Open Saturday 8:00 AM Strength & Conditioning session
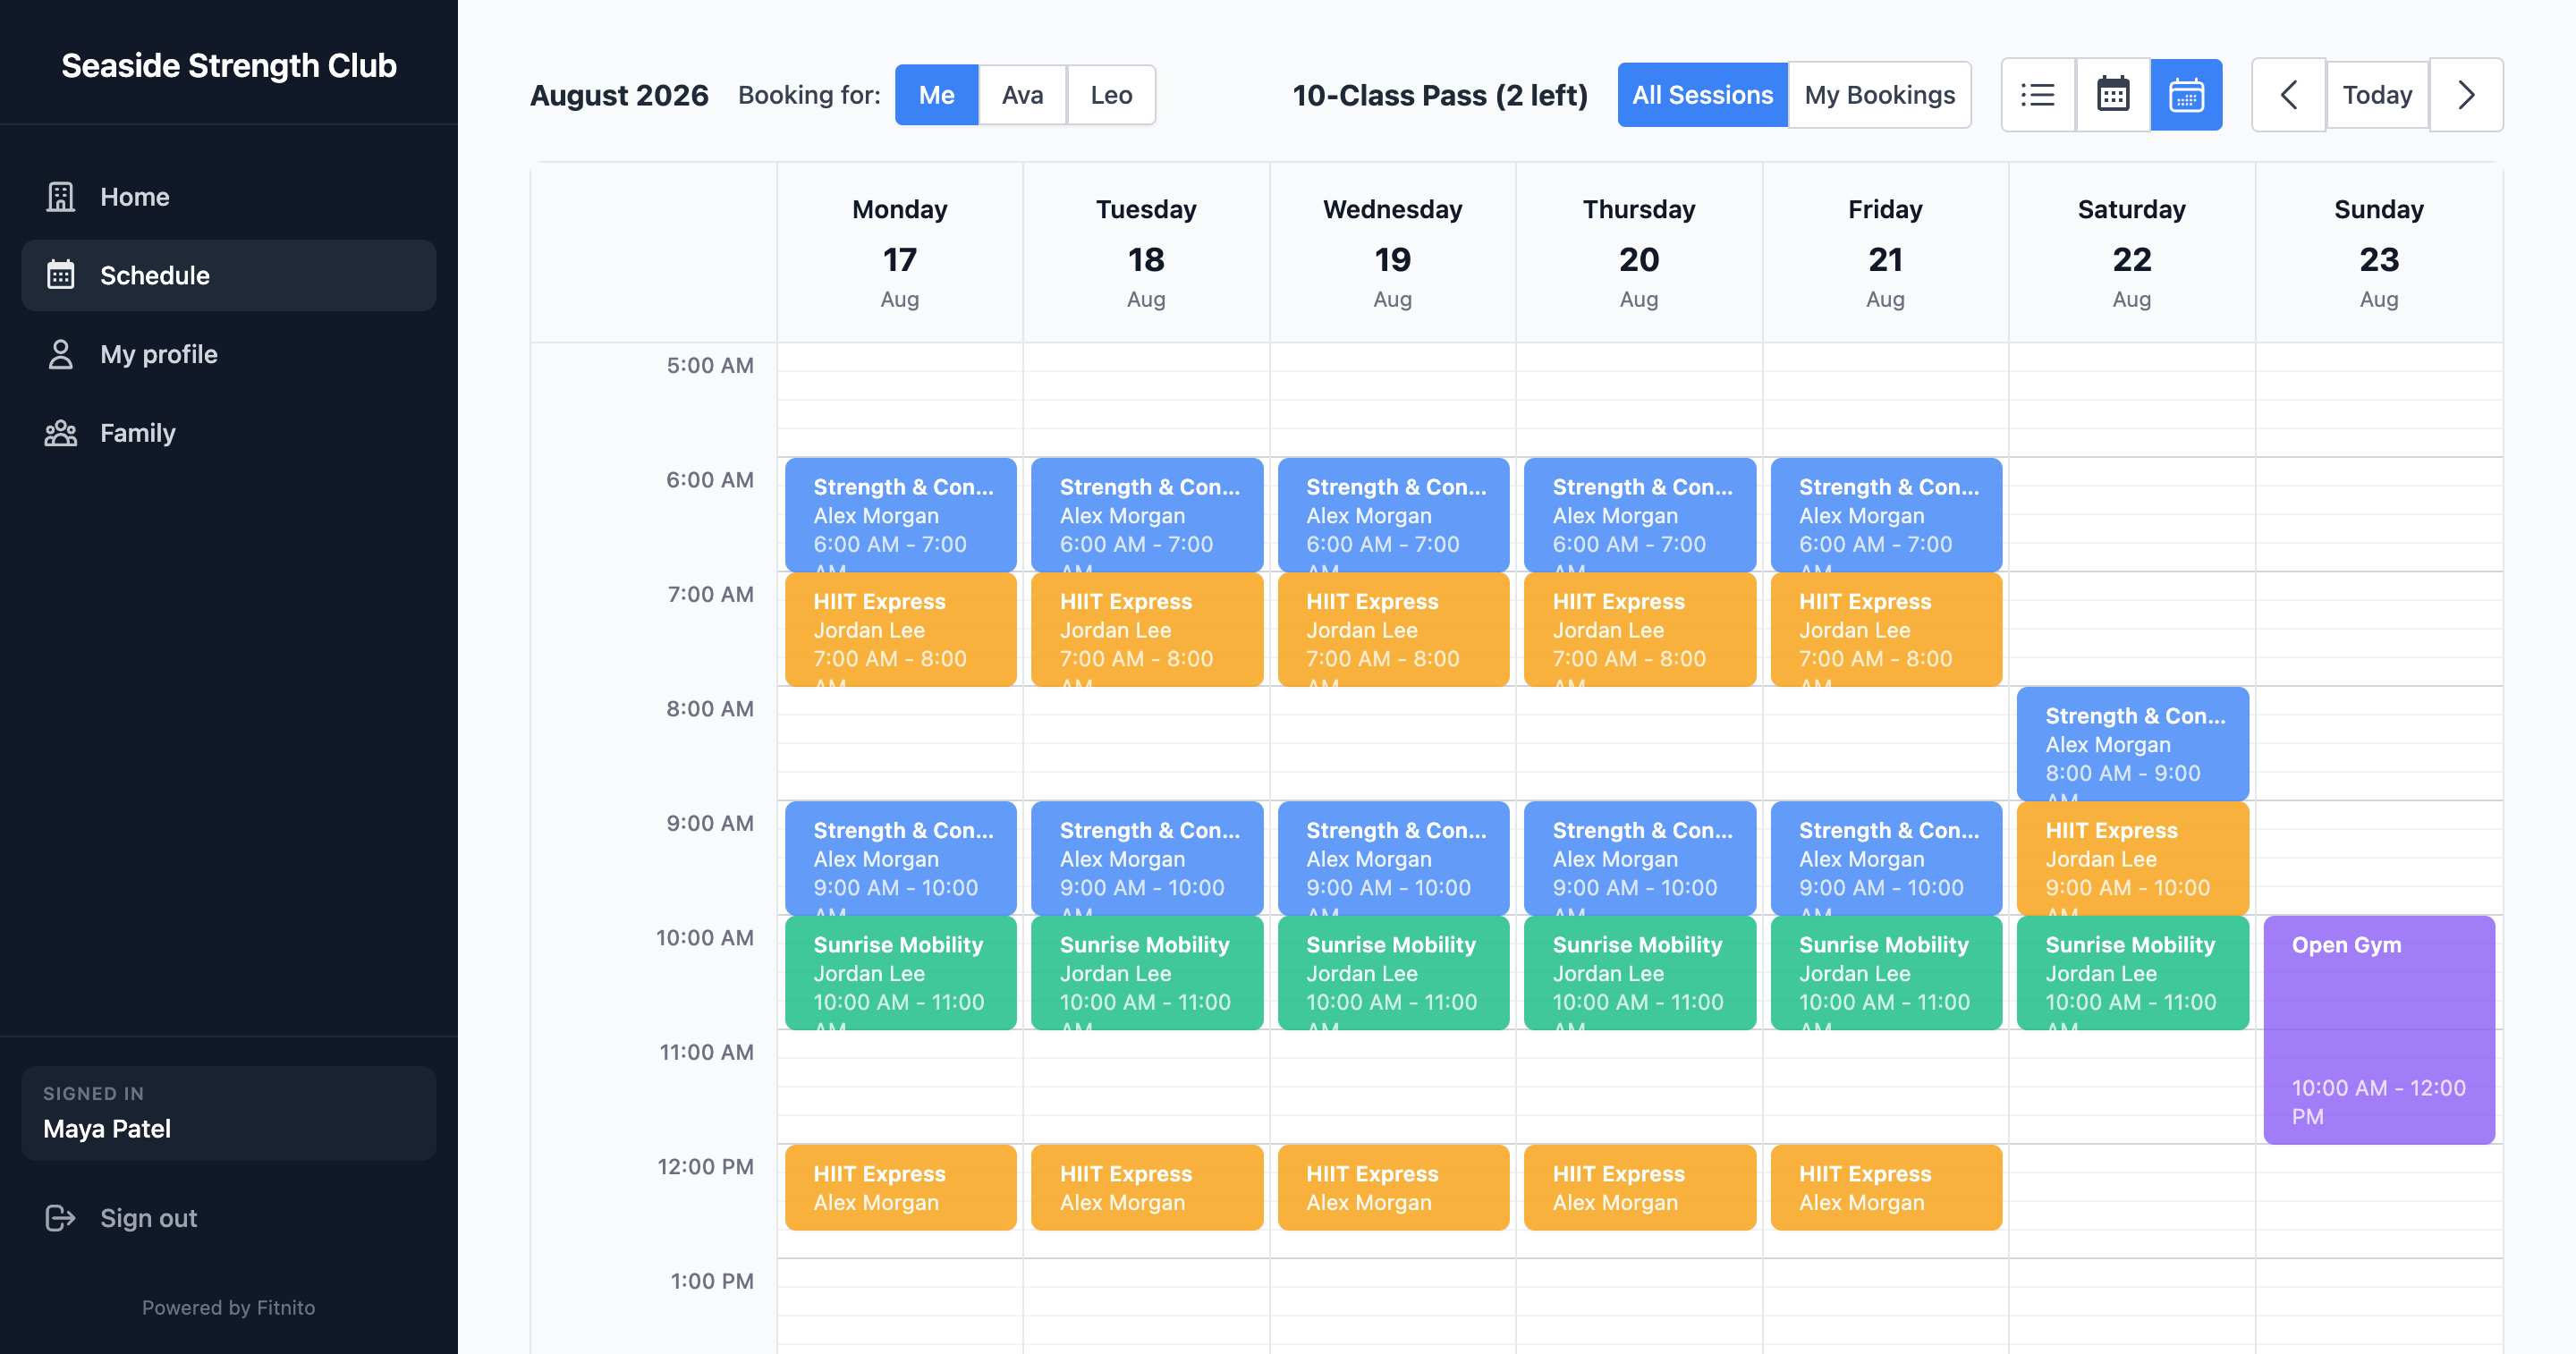 click(x=2133, y=744)
